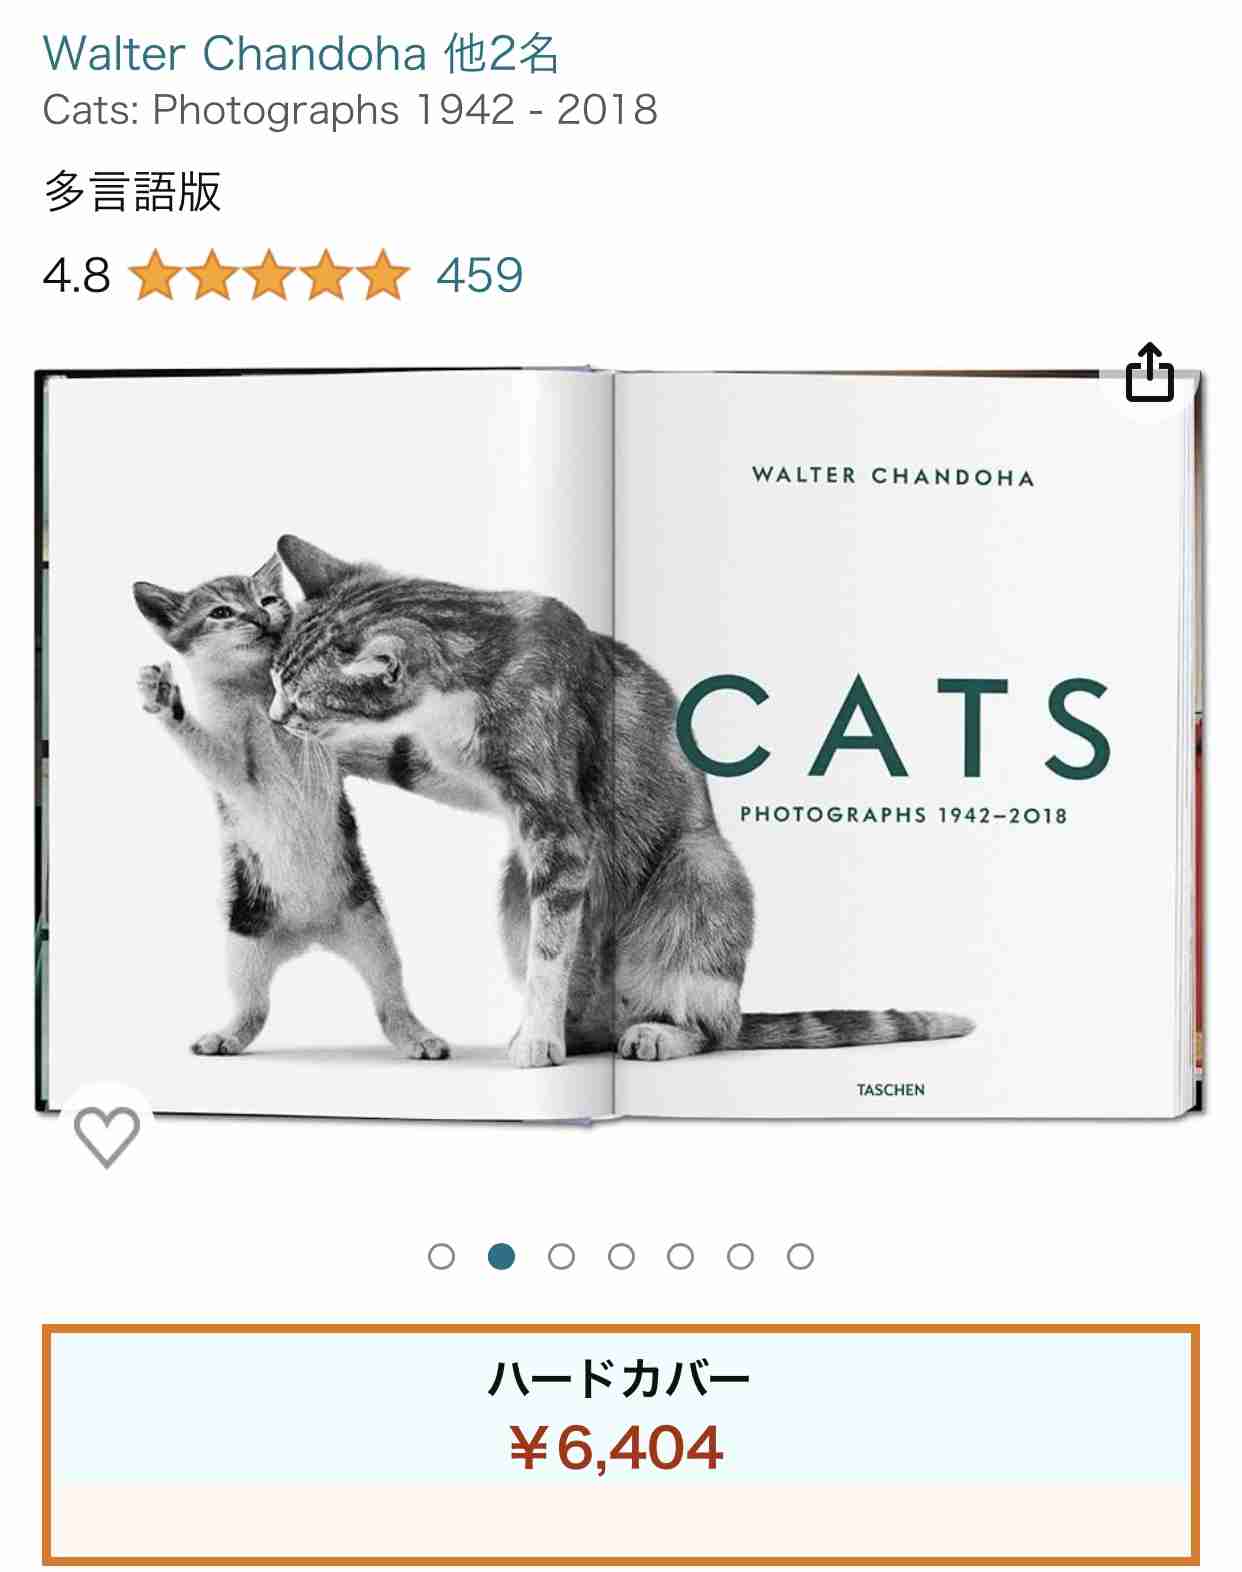Tap the five-star rating graphic
This screenshot has width=1242, height=1572.
point(270,276)
